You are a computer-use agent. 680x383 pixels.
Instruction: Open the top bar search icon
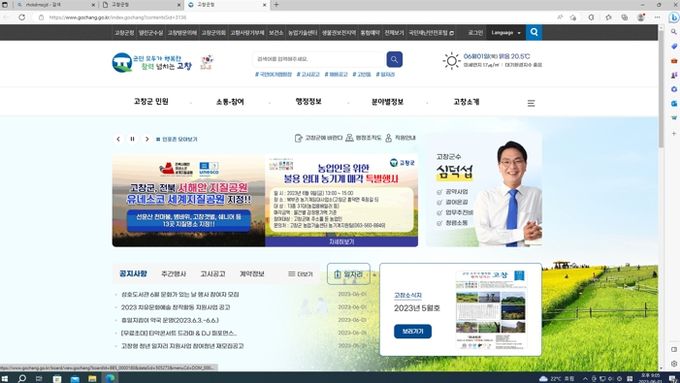coord(534,33)
